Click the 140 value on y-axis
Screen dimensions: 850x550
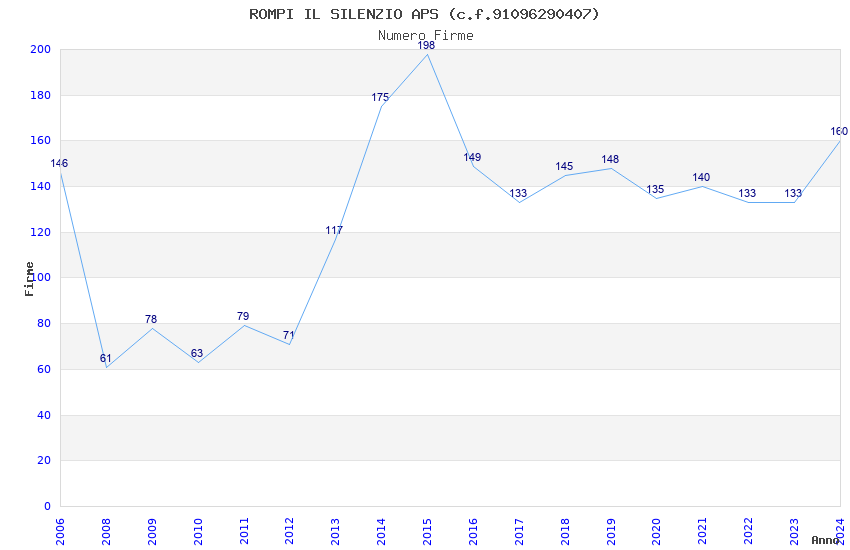tap(41, 186)
